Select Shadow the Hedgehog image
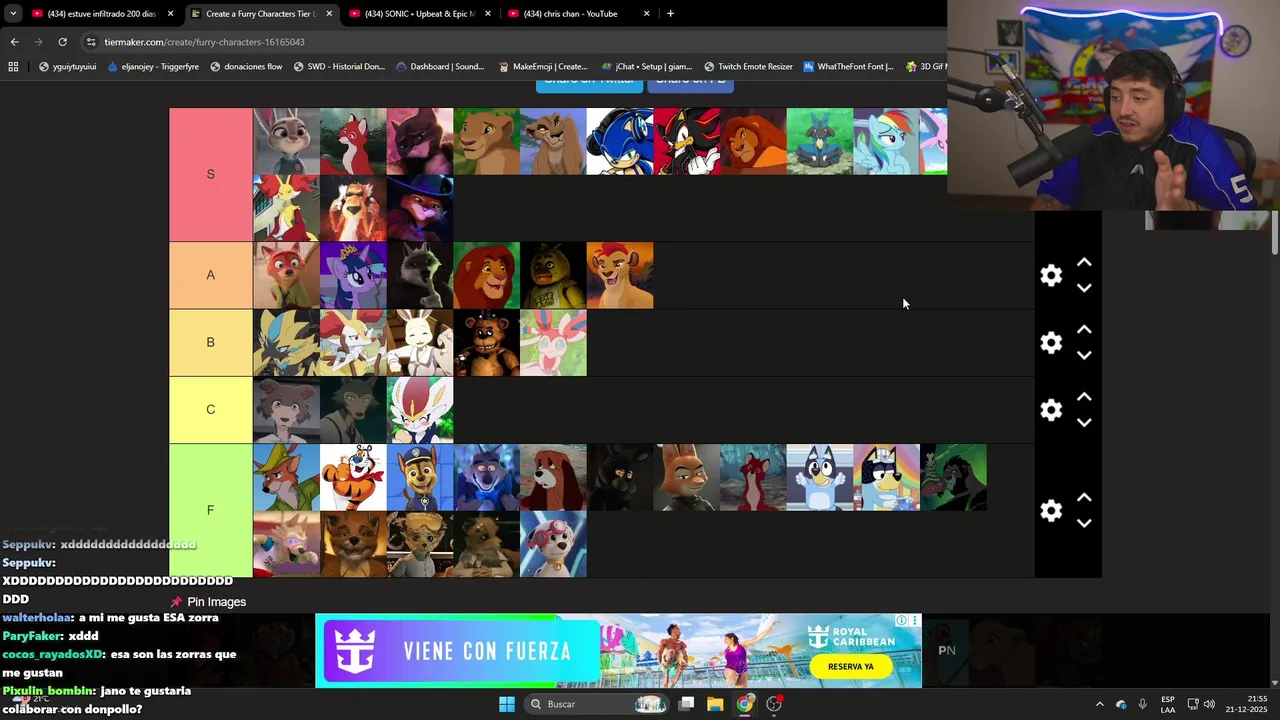The width and height of the screenshot is (1280, 720). [687, 141]
